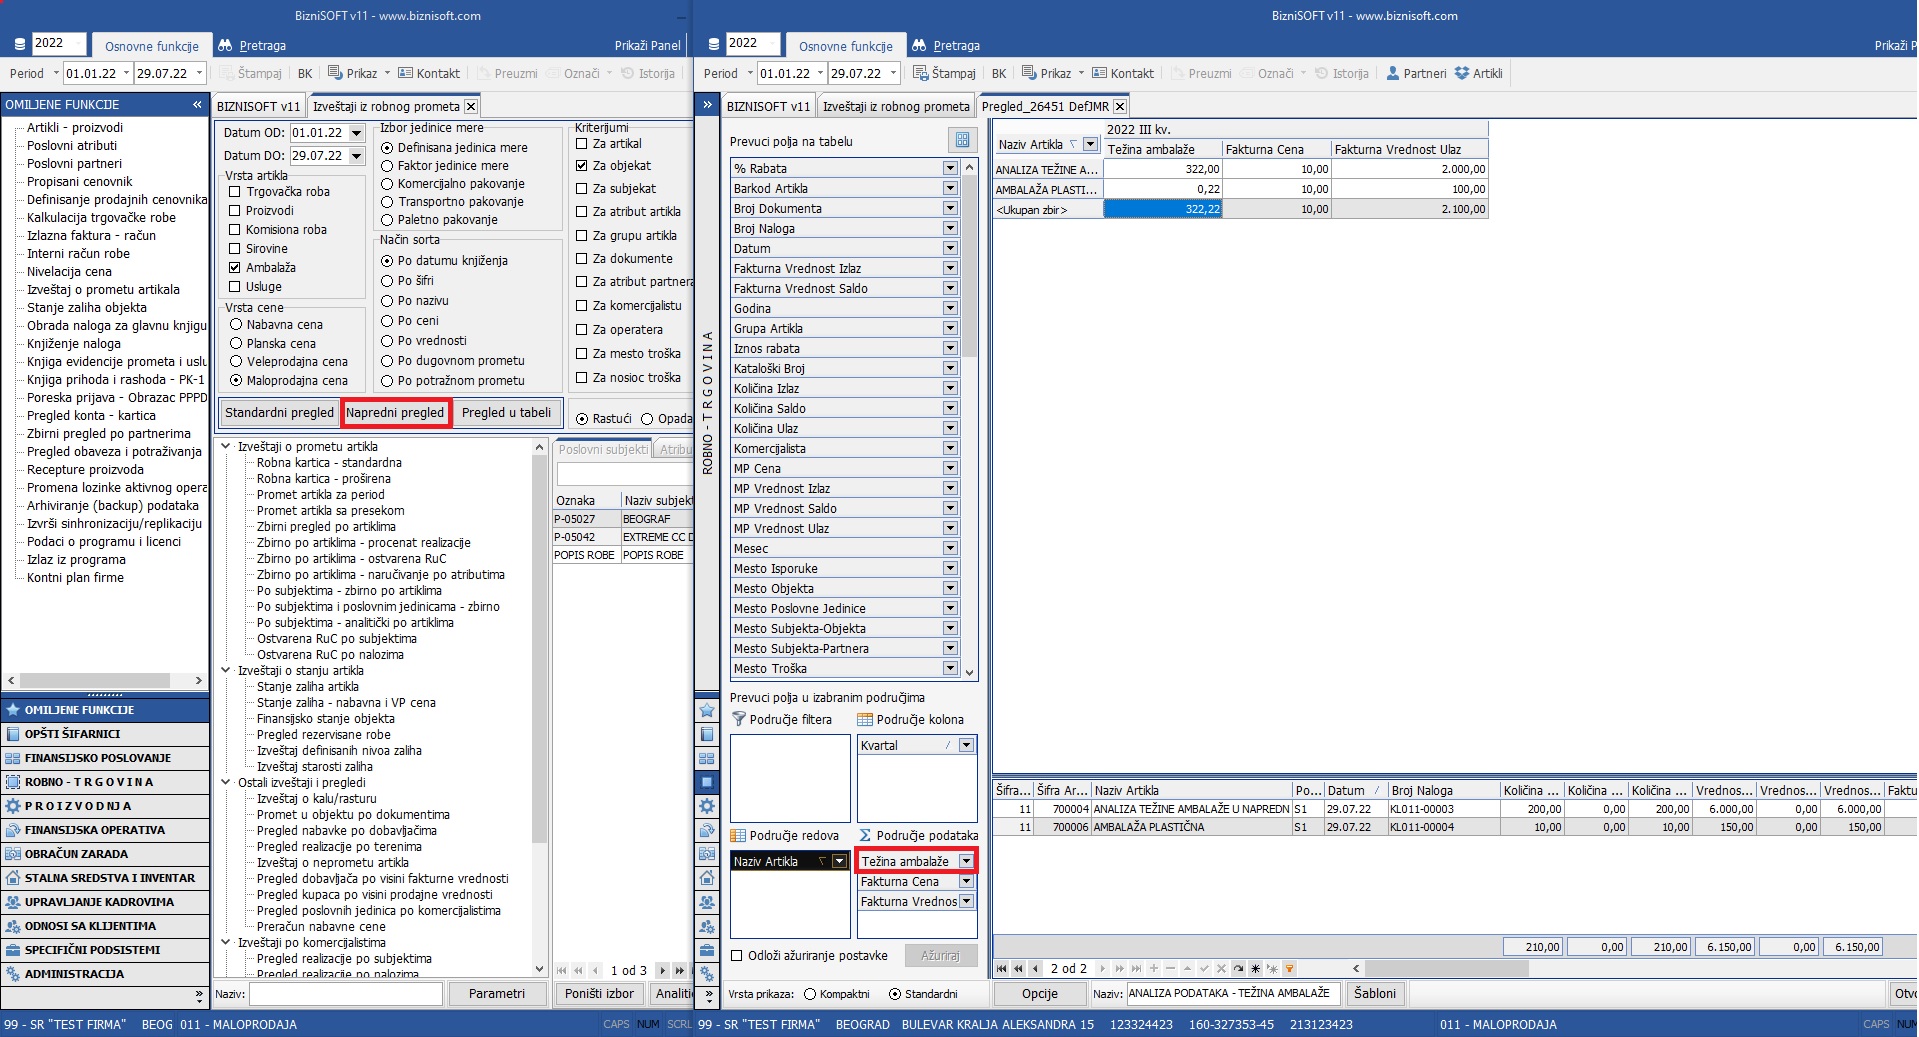Select the Kompaktni display type
Screen dimensions: 1919x1037
pyautogui.click(x=810, y=994)
